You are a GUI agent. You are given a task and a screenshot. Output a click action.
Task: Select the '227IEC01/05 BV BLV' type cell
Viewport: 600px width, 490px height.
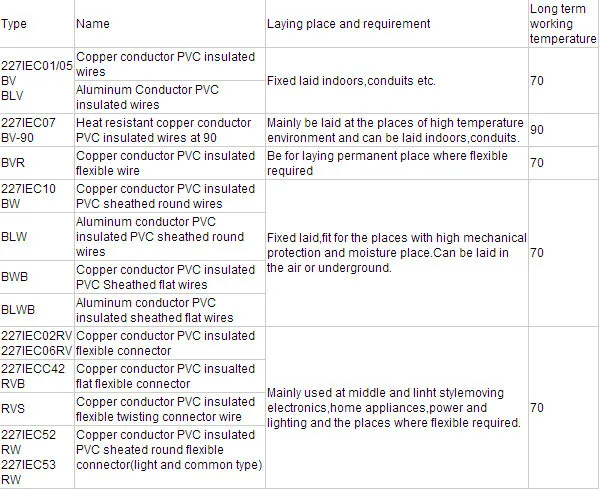point(37,81)
